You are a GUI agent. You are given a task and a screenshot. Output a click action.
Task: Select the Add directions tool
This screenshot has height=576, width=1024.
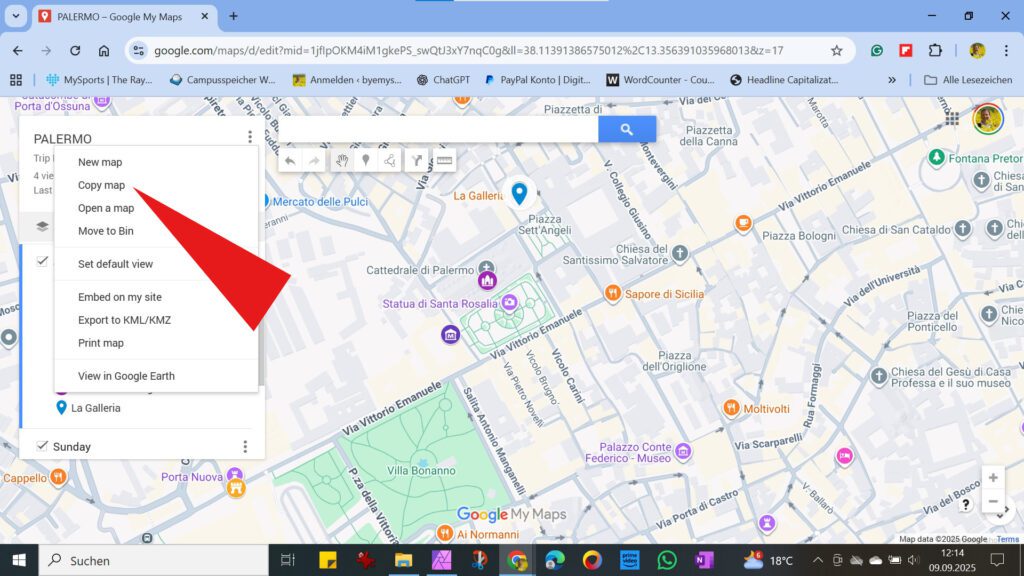pos(417,160)
